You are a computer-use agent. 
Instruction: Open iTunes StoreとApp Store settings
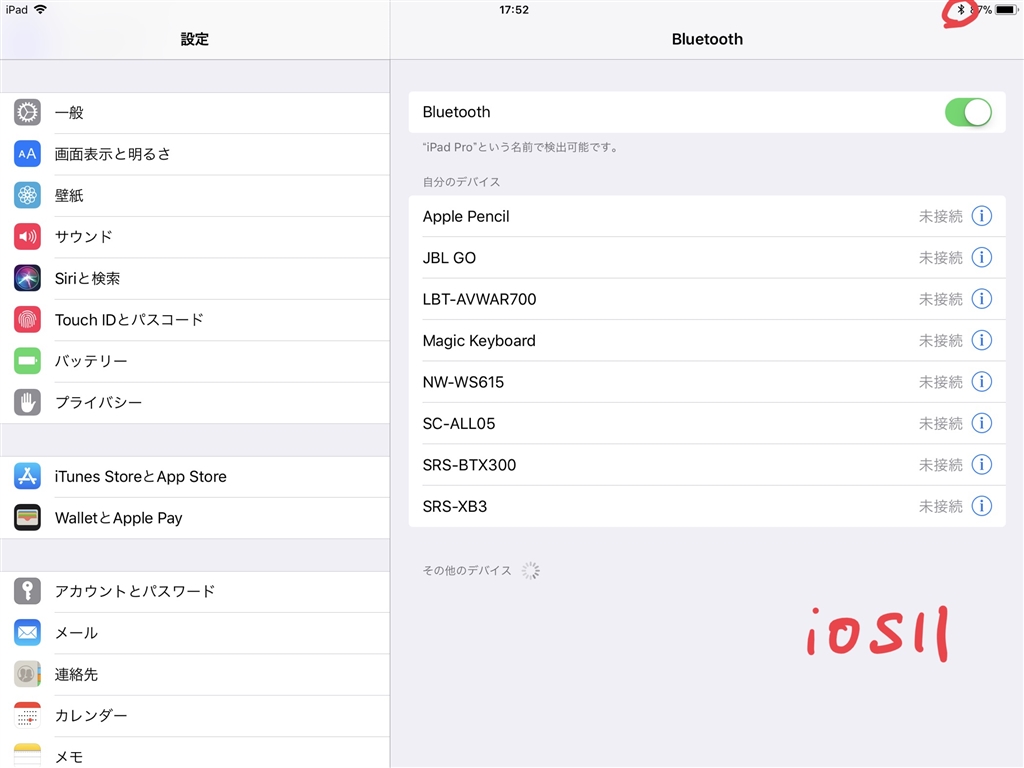[x=195, y=476]
